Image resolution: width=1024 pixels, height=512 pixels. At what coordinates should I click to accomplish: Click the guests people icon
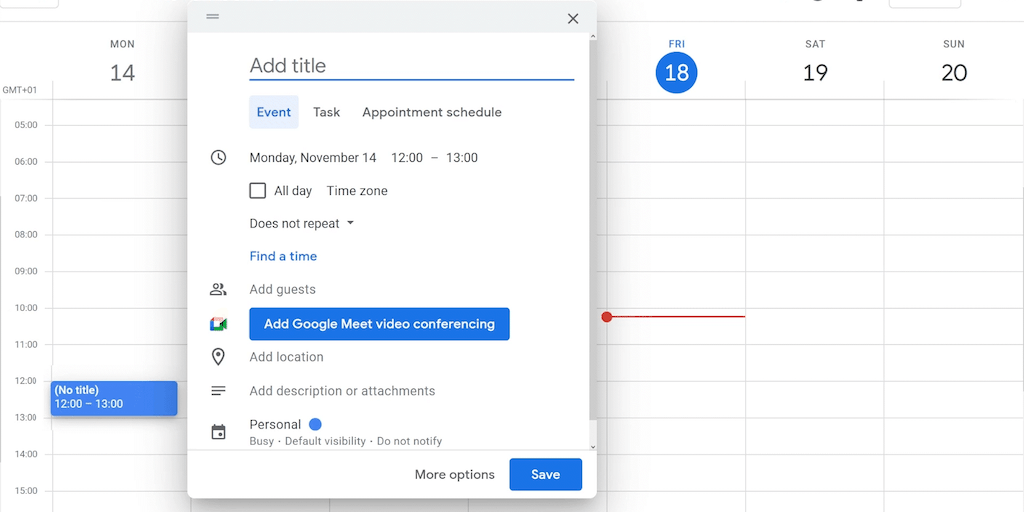[x=218, y=290]
